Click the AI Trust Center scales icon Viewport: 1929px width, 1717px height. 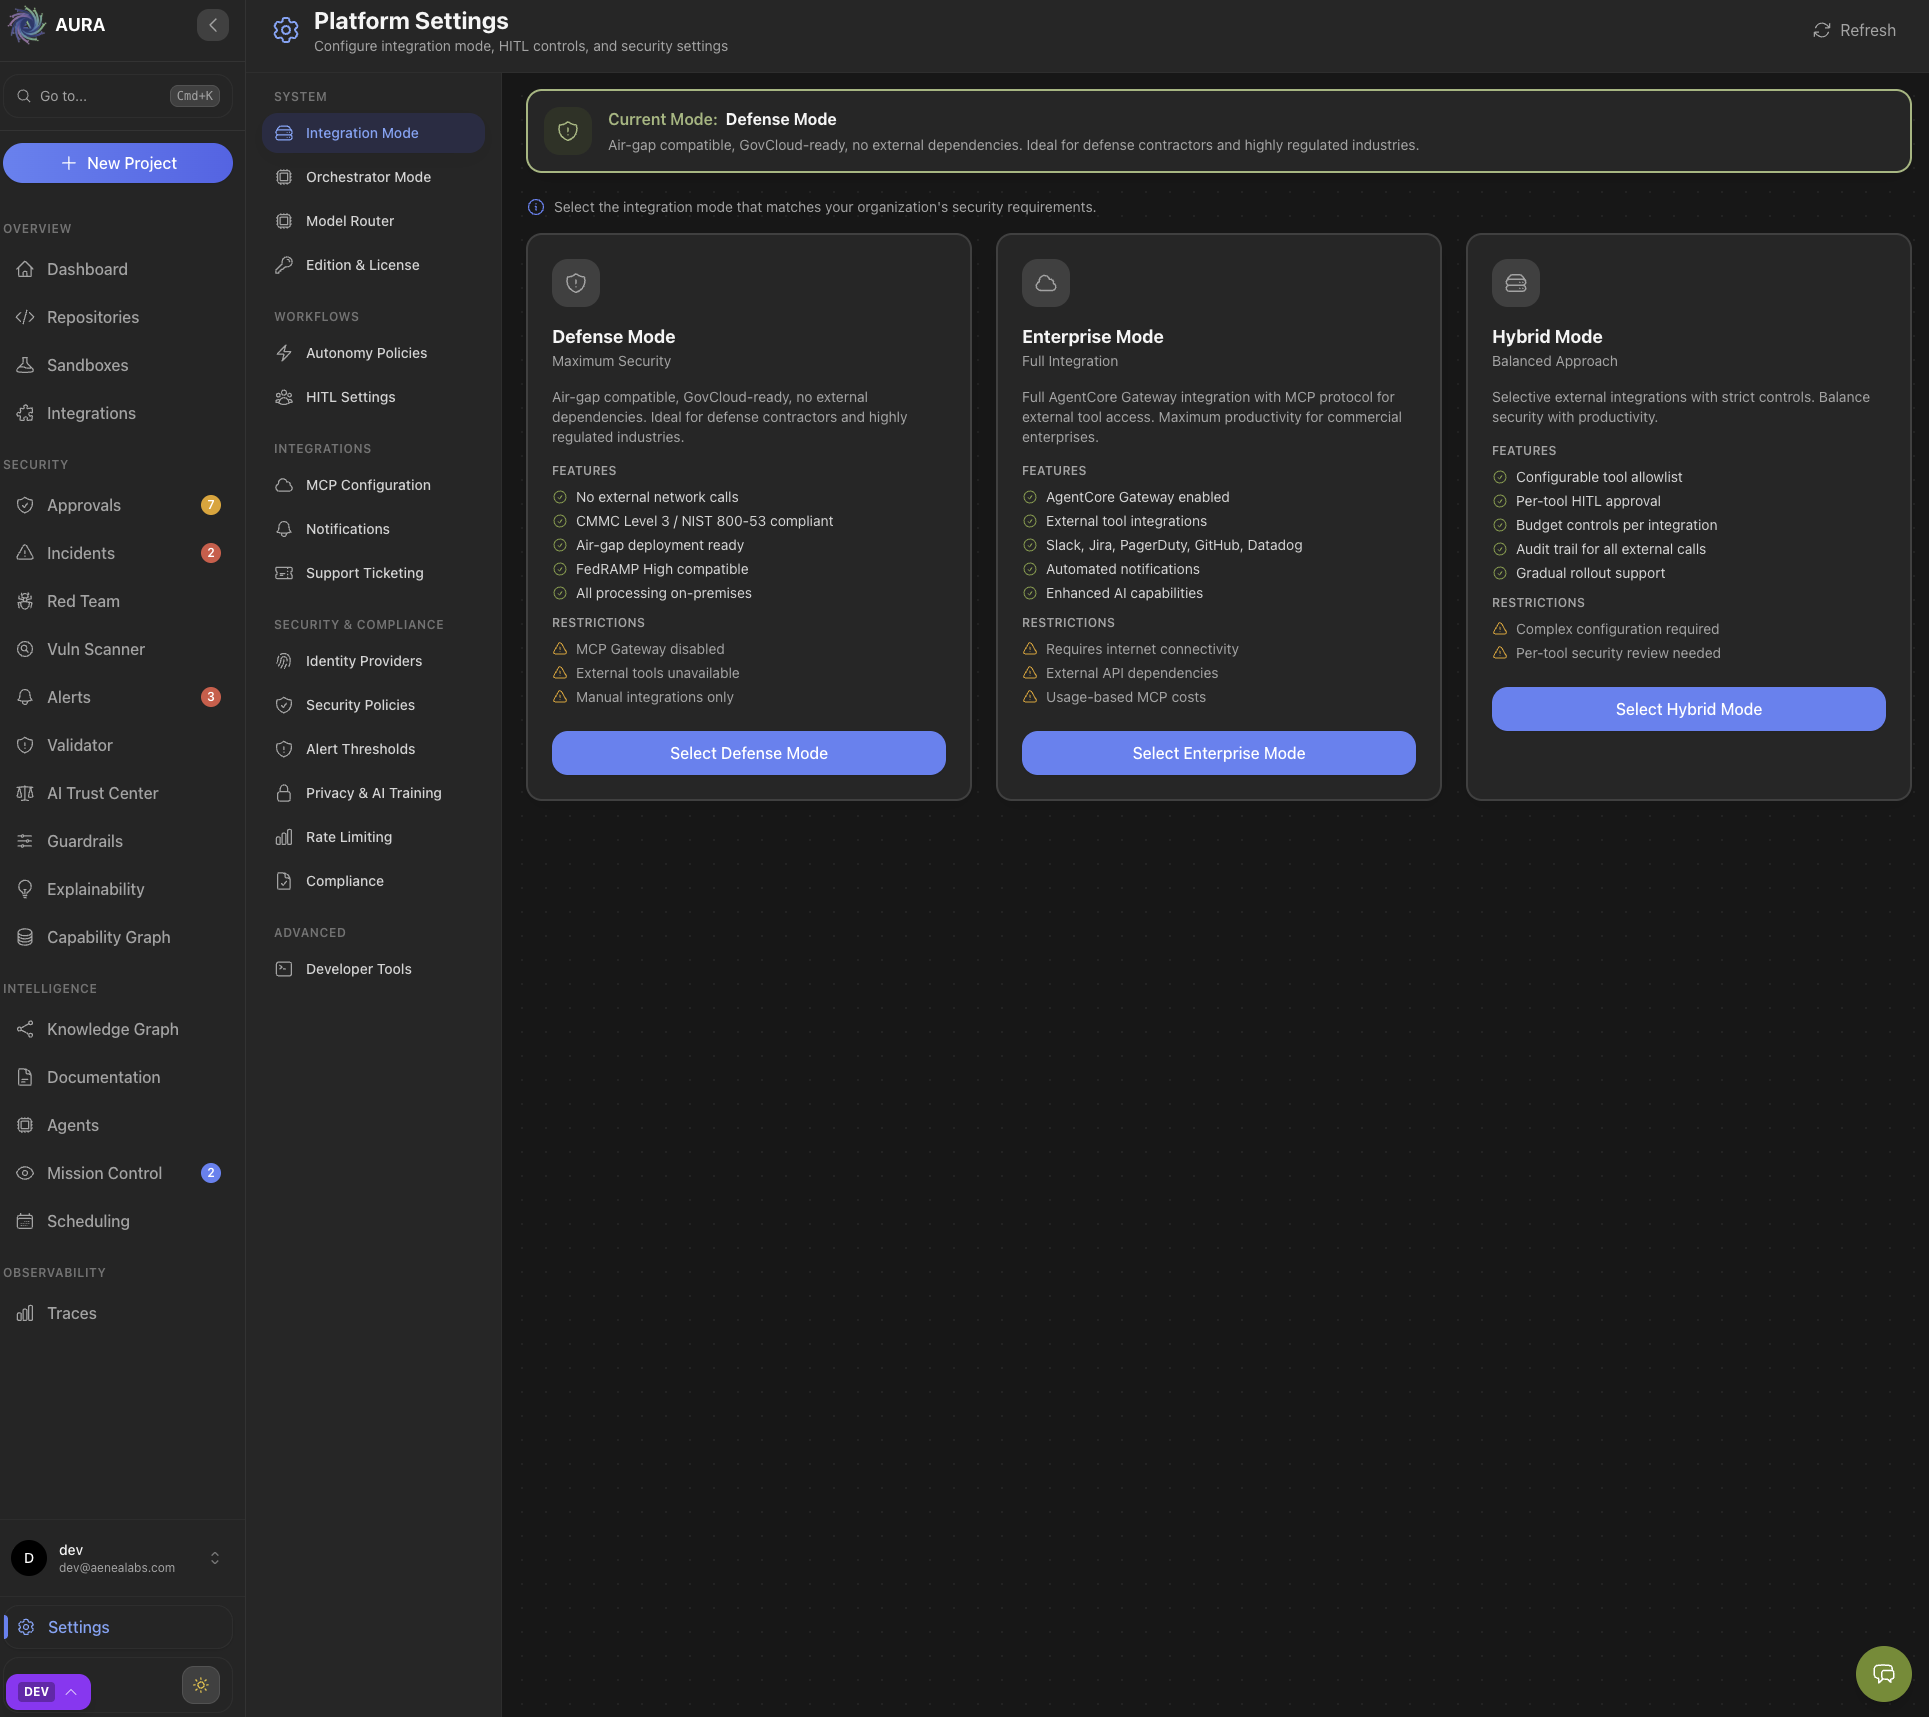[25, 793]
